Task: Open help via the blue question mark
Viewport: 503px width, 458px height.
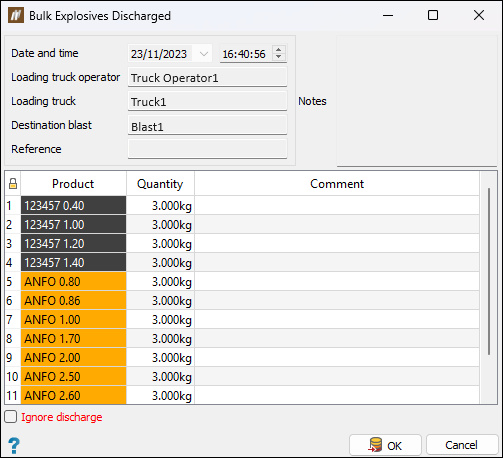Action: click(x=14, y=445)
